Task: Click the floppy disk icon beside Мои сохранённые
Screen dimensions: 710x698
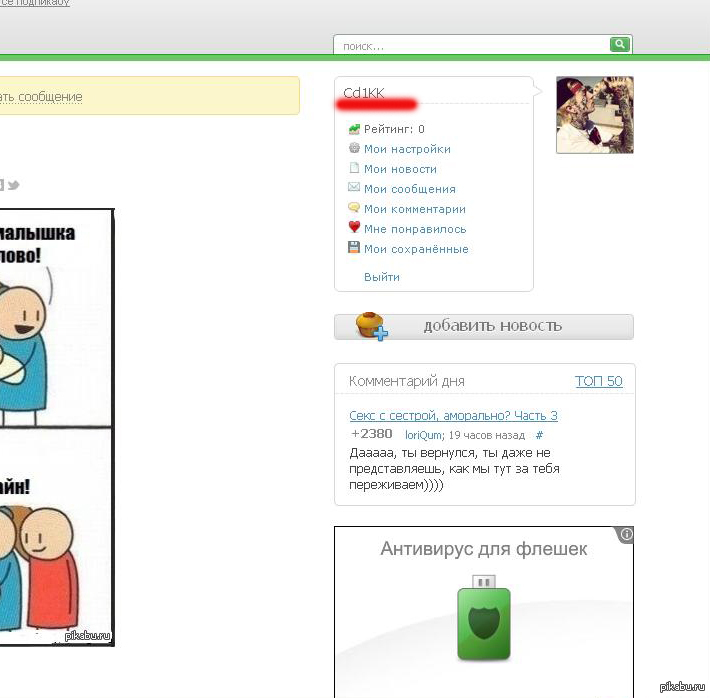Action: [354, 248]
